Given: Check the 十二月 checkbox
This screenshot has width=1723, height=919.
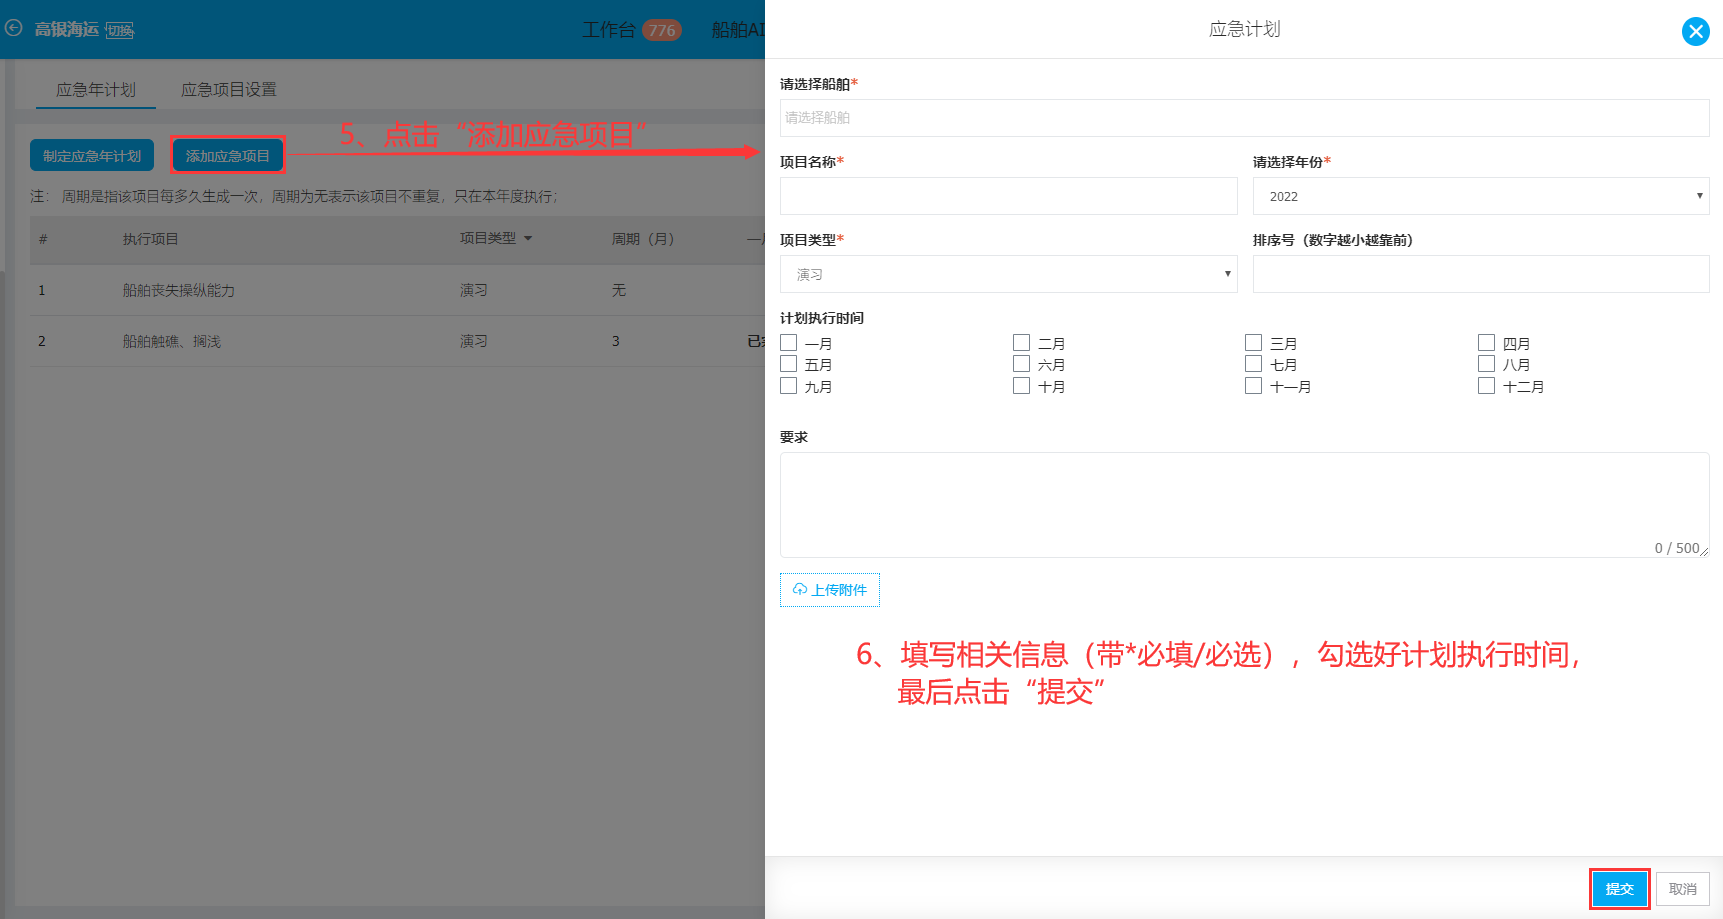Looking at the screenshot, I should pyautogui.click(x=1486, y=386).
